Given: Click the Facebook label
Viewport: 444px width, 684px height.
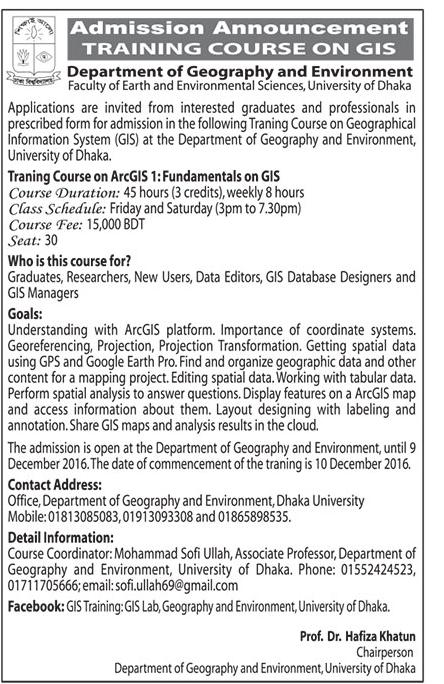Looking at the screenshot, I should tap(36, 606).
